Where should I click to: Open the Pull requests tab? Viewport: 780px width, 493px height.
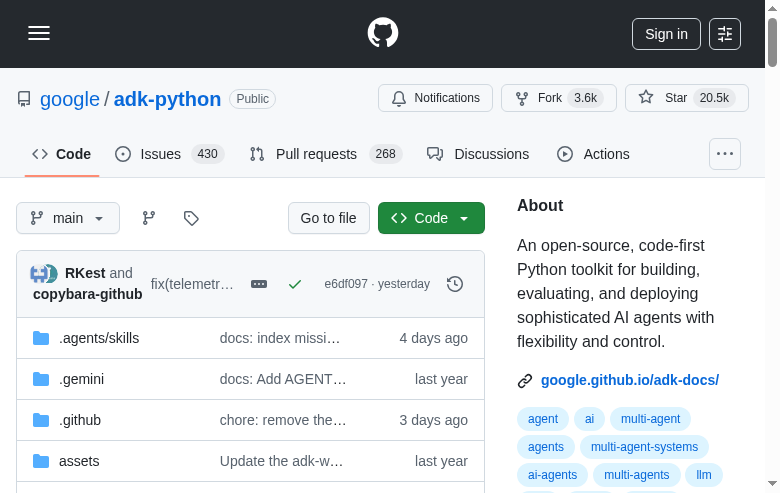[x=326, y=154]
